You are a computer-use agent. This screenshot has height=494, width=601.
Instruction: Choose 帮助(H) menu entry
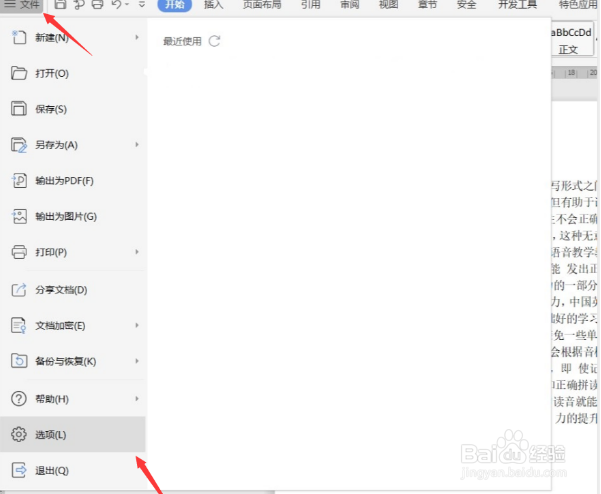point(73,399)
